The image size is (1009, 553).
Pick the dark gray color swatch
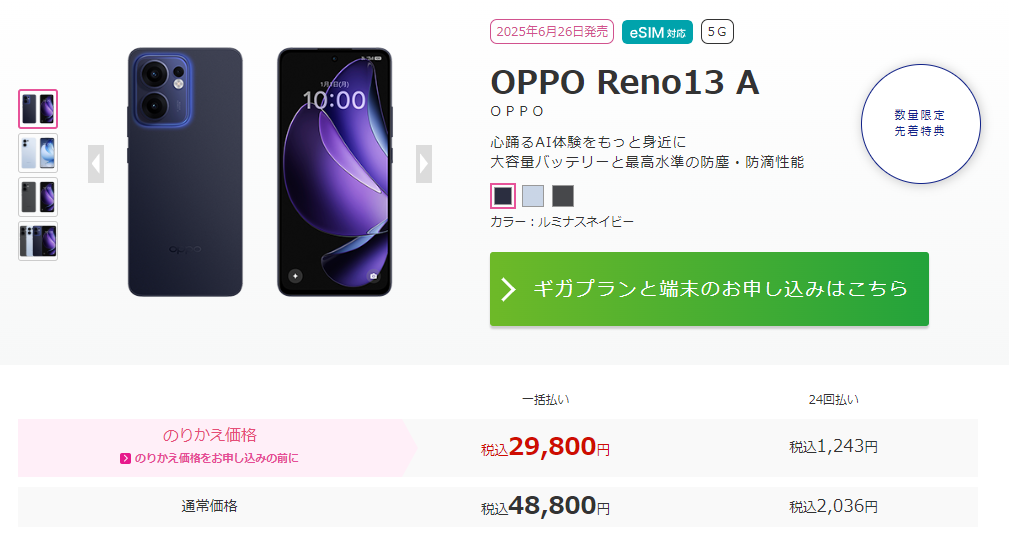(x=563, y=196)
